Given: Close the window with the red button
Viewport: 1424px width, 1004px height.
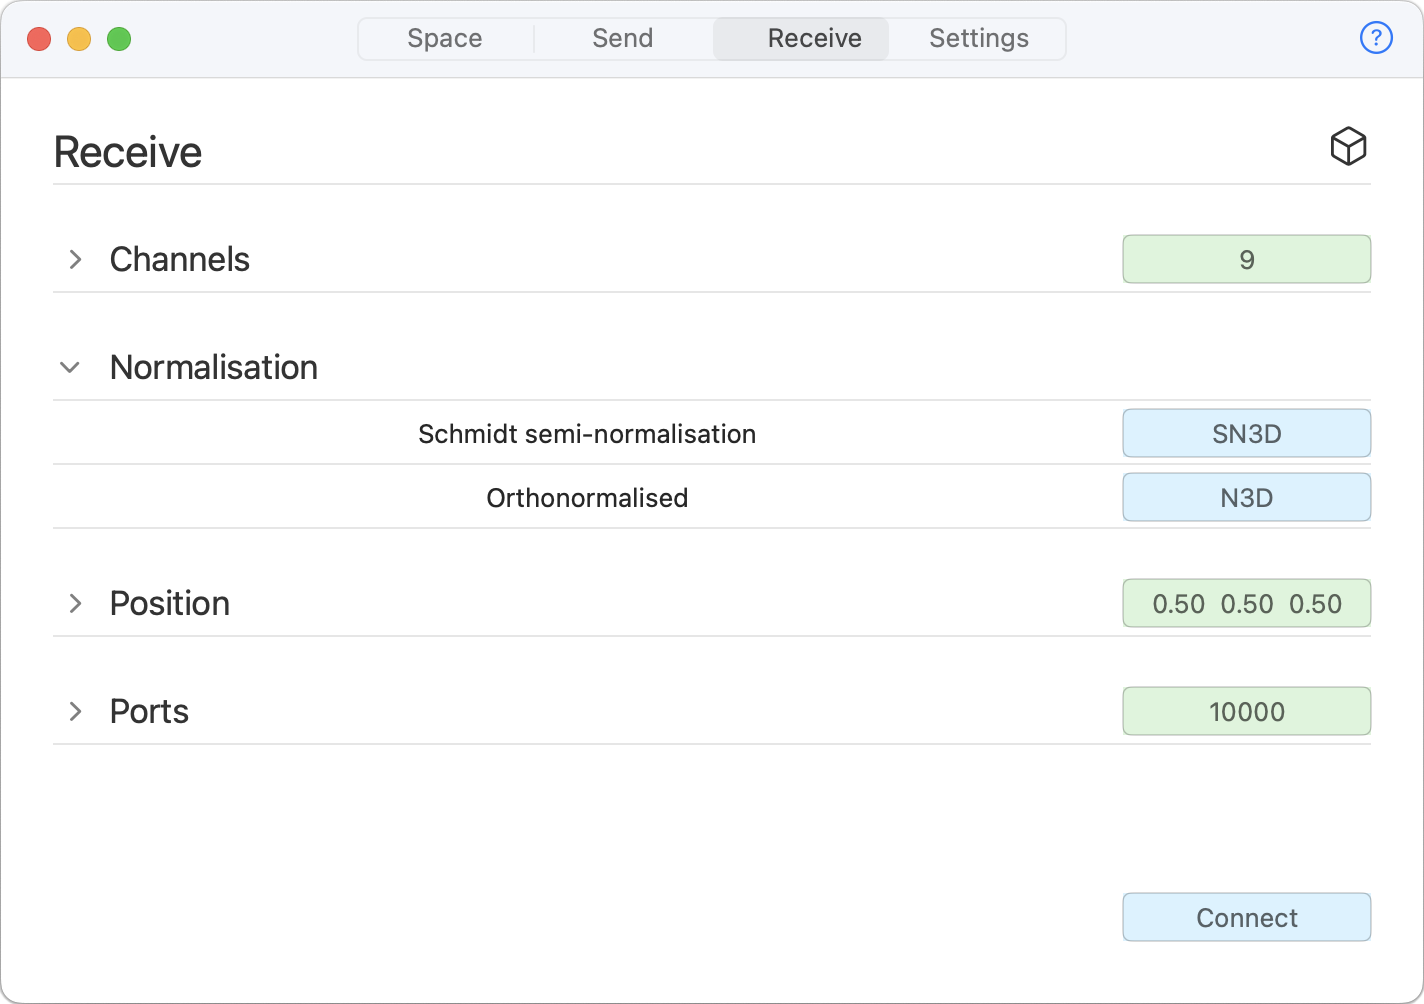Looking at the screenshot, I should (x=39, y=39).
